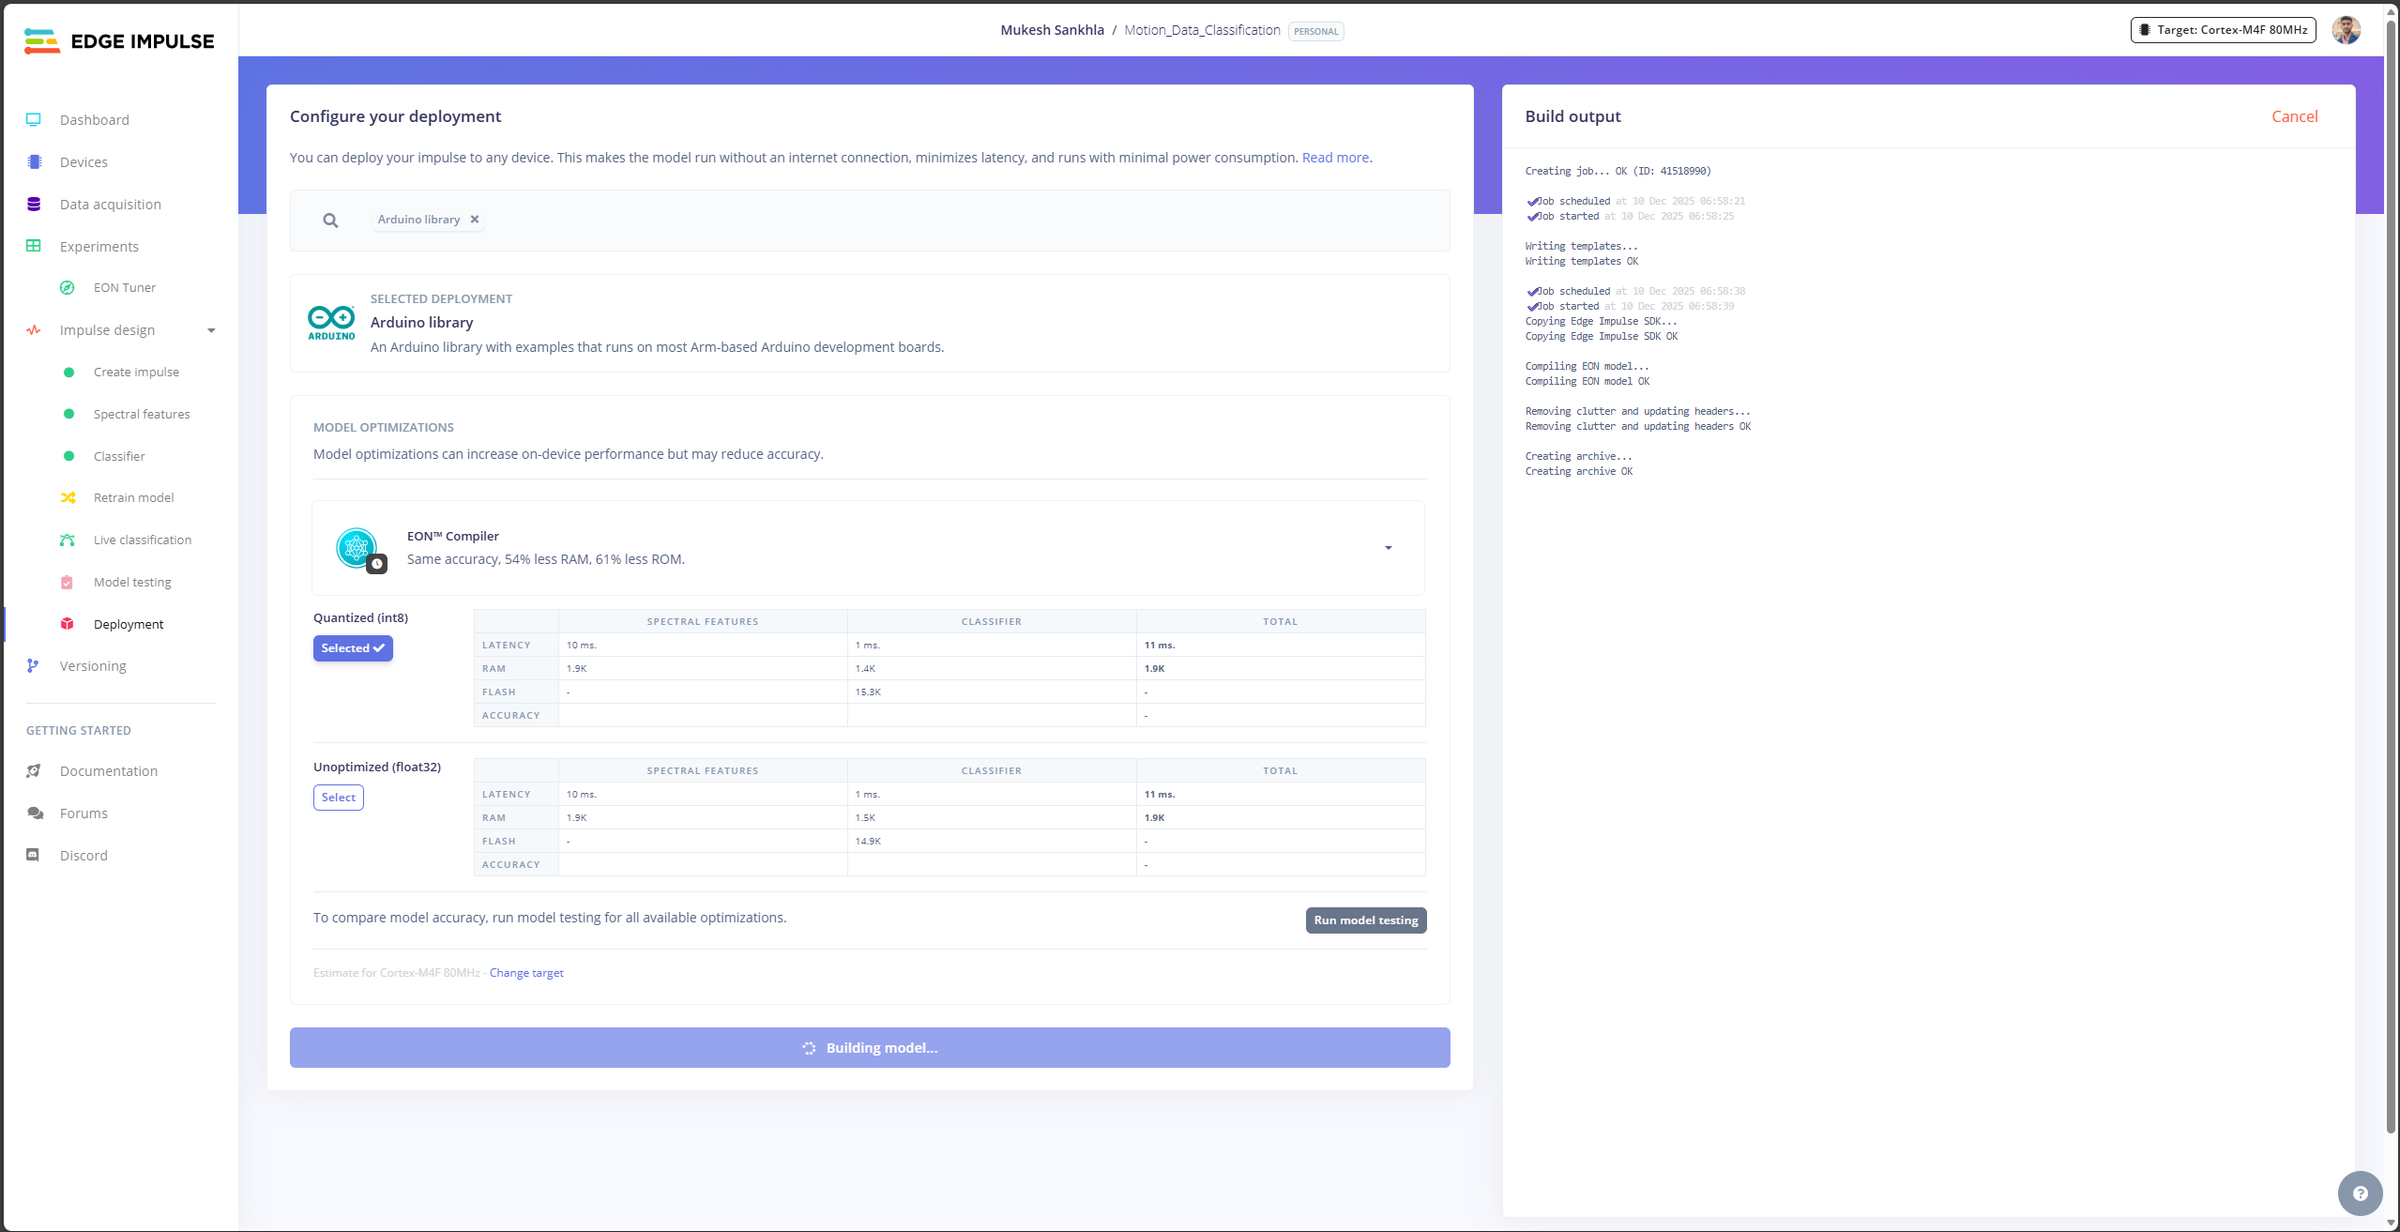Open Live classification page
The height and width of the screenshot is (1232, 2400).
tap(142, 540)
